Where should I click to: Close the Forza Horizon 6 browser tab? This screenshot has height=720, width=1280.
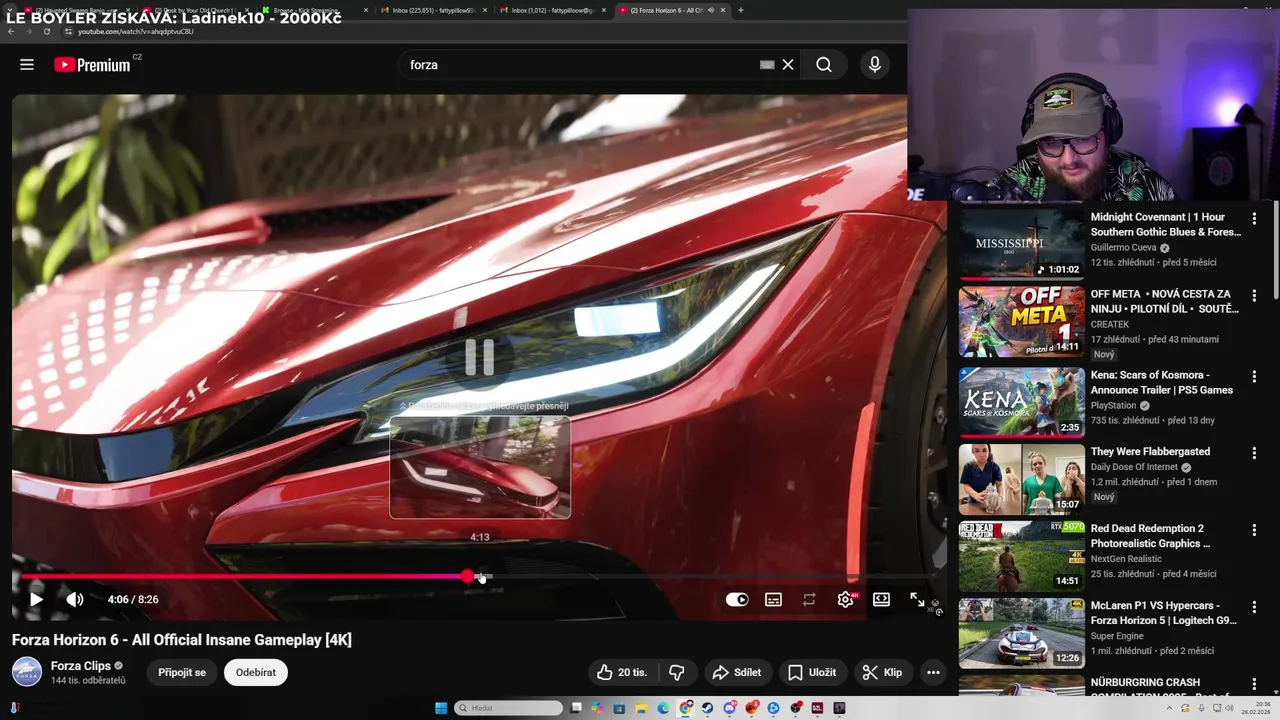pos(723,10)
